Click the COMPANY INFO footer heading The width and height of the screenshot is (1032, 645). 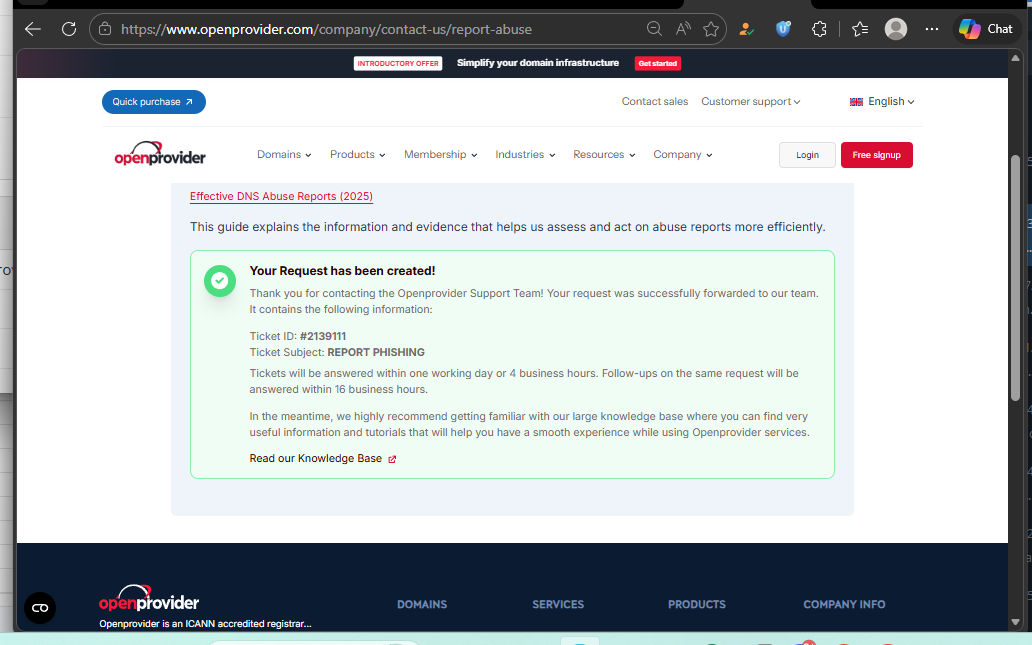pyautogui.click(x=844, y=604)
